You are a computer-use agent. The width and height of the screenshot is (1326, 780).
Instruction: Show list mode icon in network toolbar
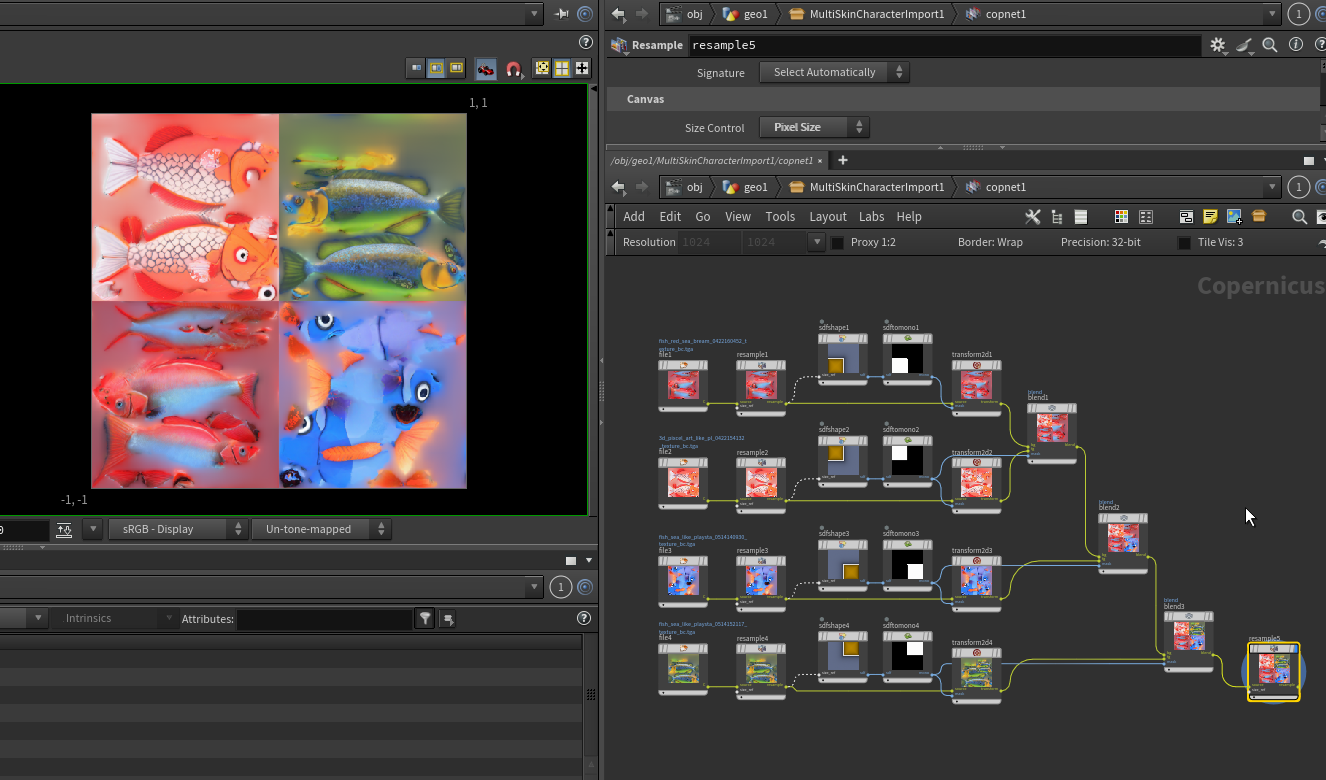pos(1080,217)
